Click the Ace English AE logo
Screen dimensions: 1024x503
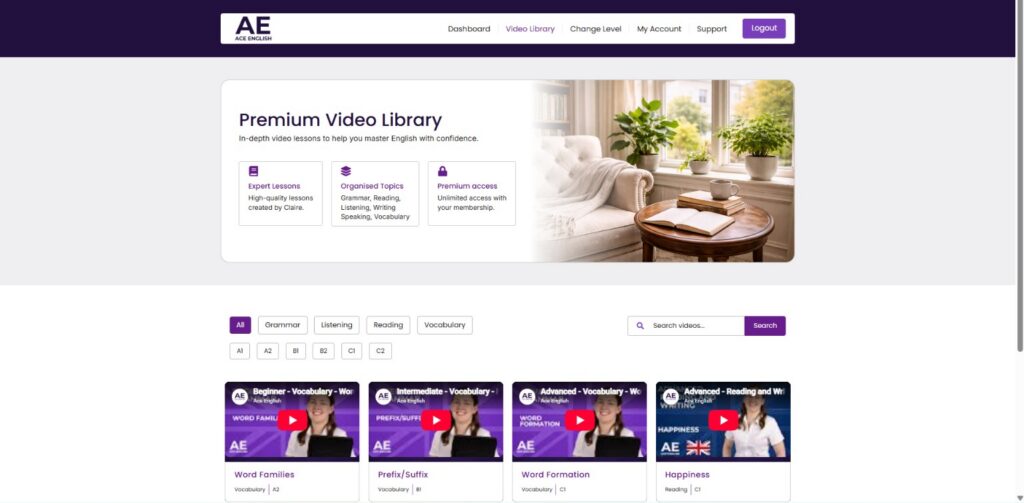tap(253, 29)
